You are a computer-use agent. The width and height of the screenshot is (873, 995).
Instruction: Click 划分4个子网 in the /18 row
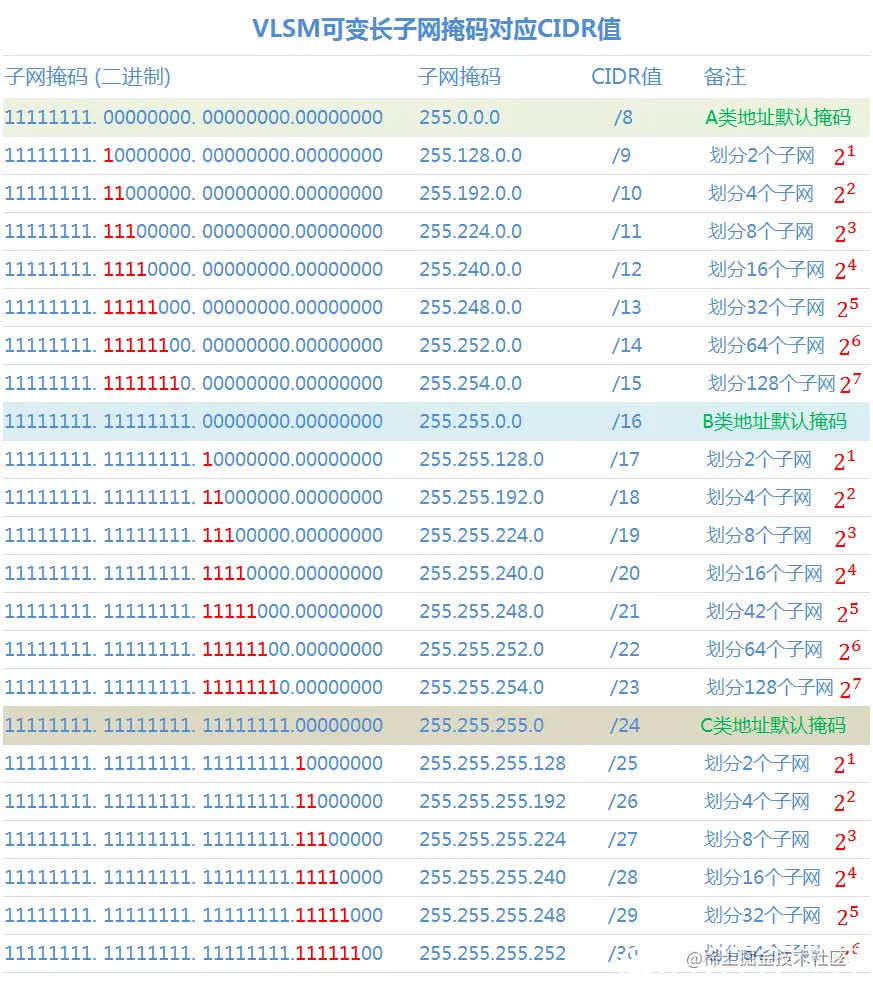pos(759,498)
